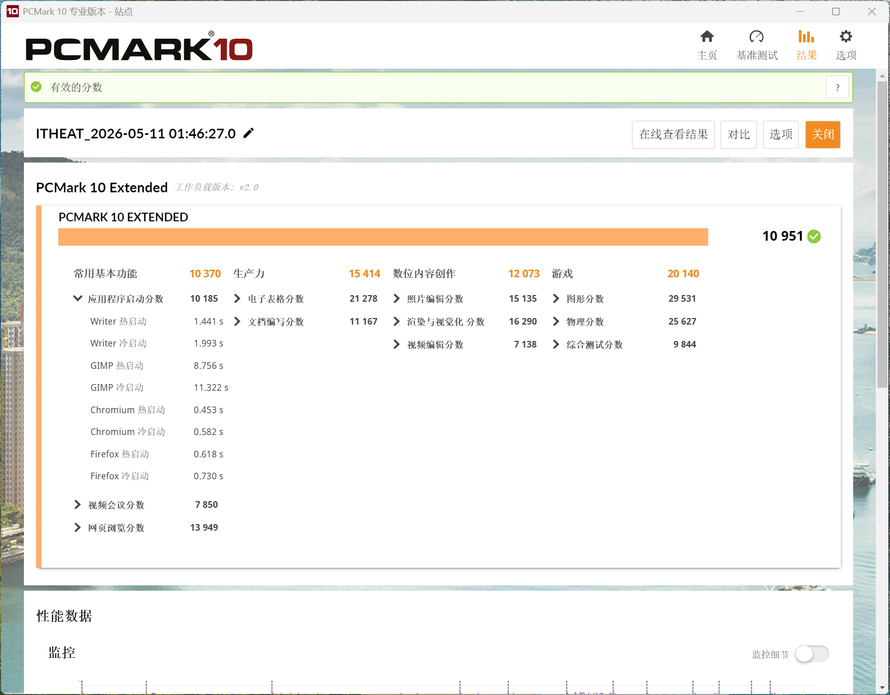Click the orange PCMARK 10 EXTENDED score bar
The image size is (890, 695).
click(x=383, y=237)
